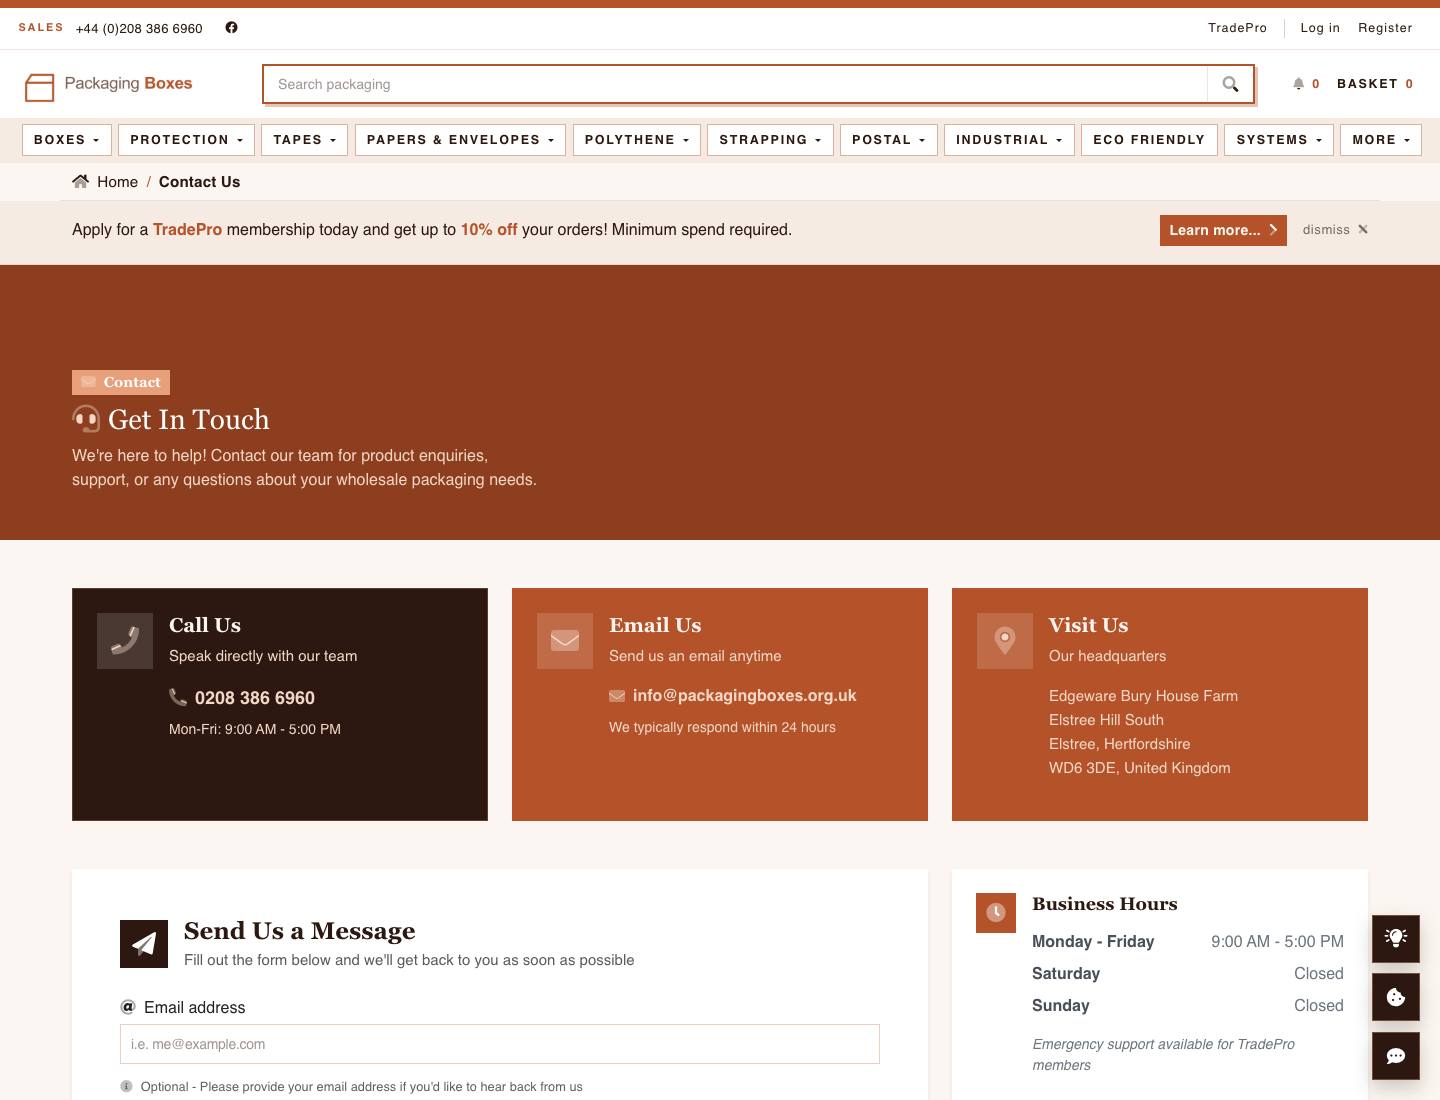Open cookie settings floating icon
1440x1100 pixels.
(x=1396, y=997)
